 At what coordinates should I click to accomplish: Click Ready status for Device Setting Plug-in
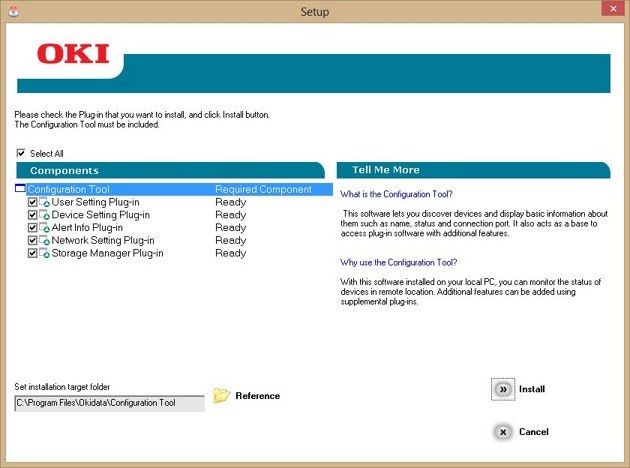(231, 215)
